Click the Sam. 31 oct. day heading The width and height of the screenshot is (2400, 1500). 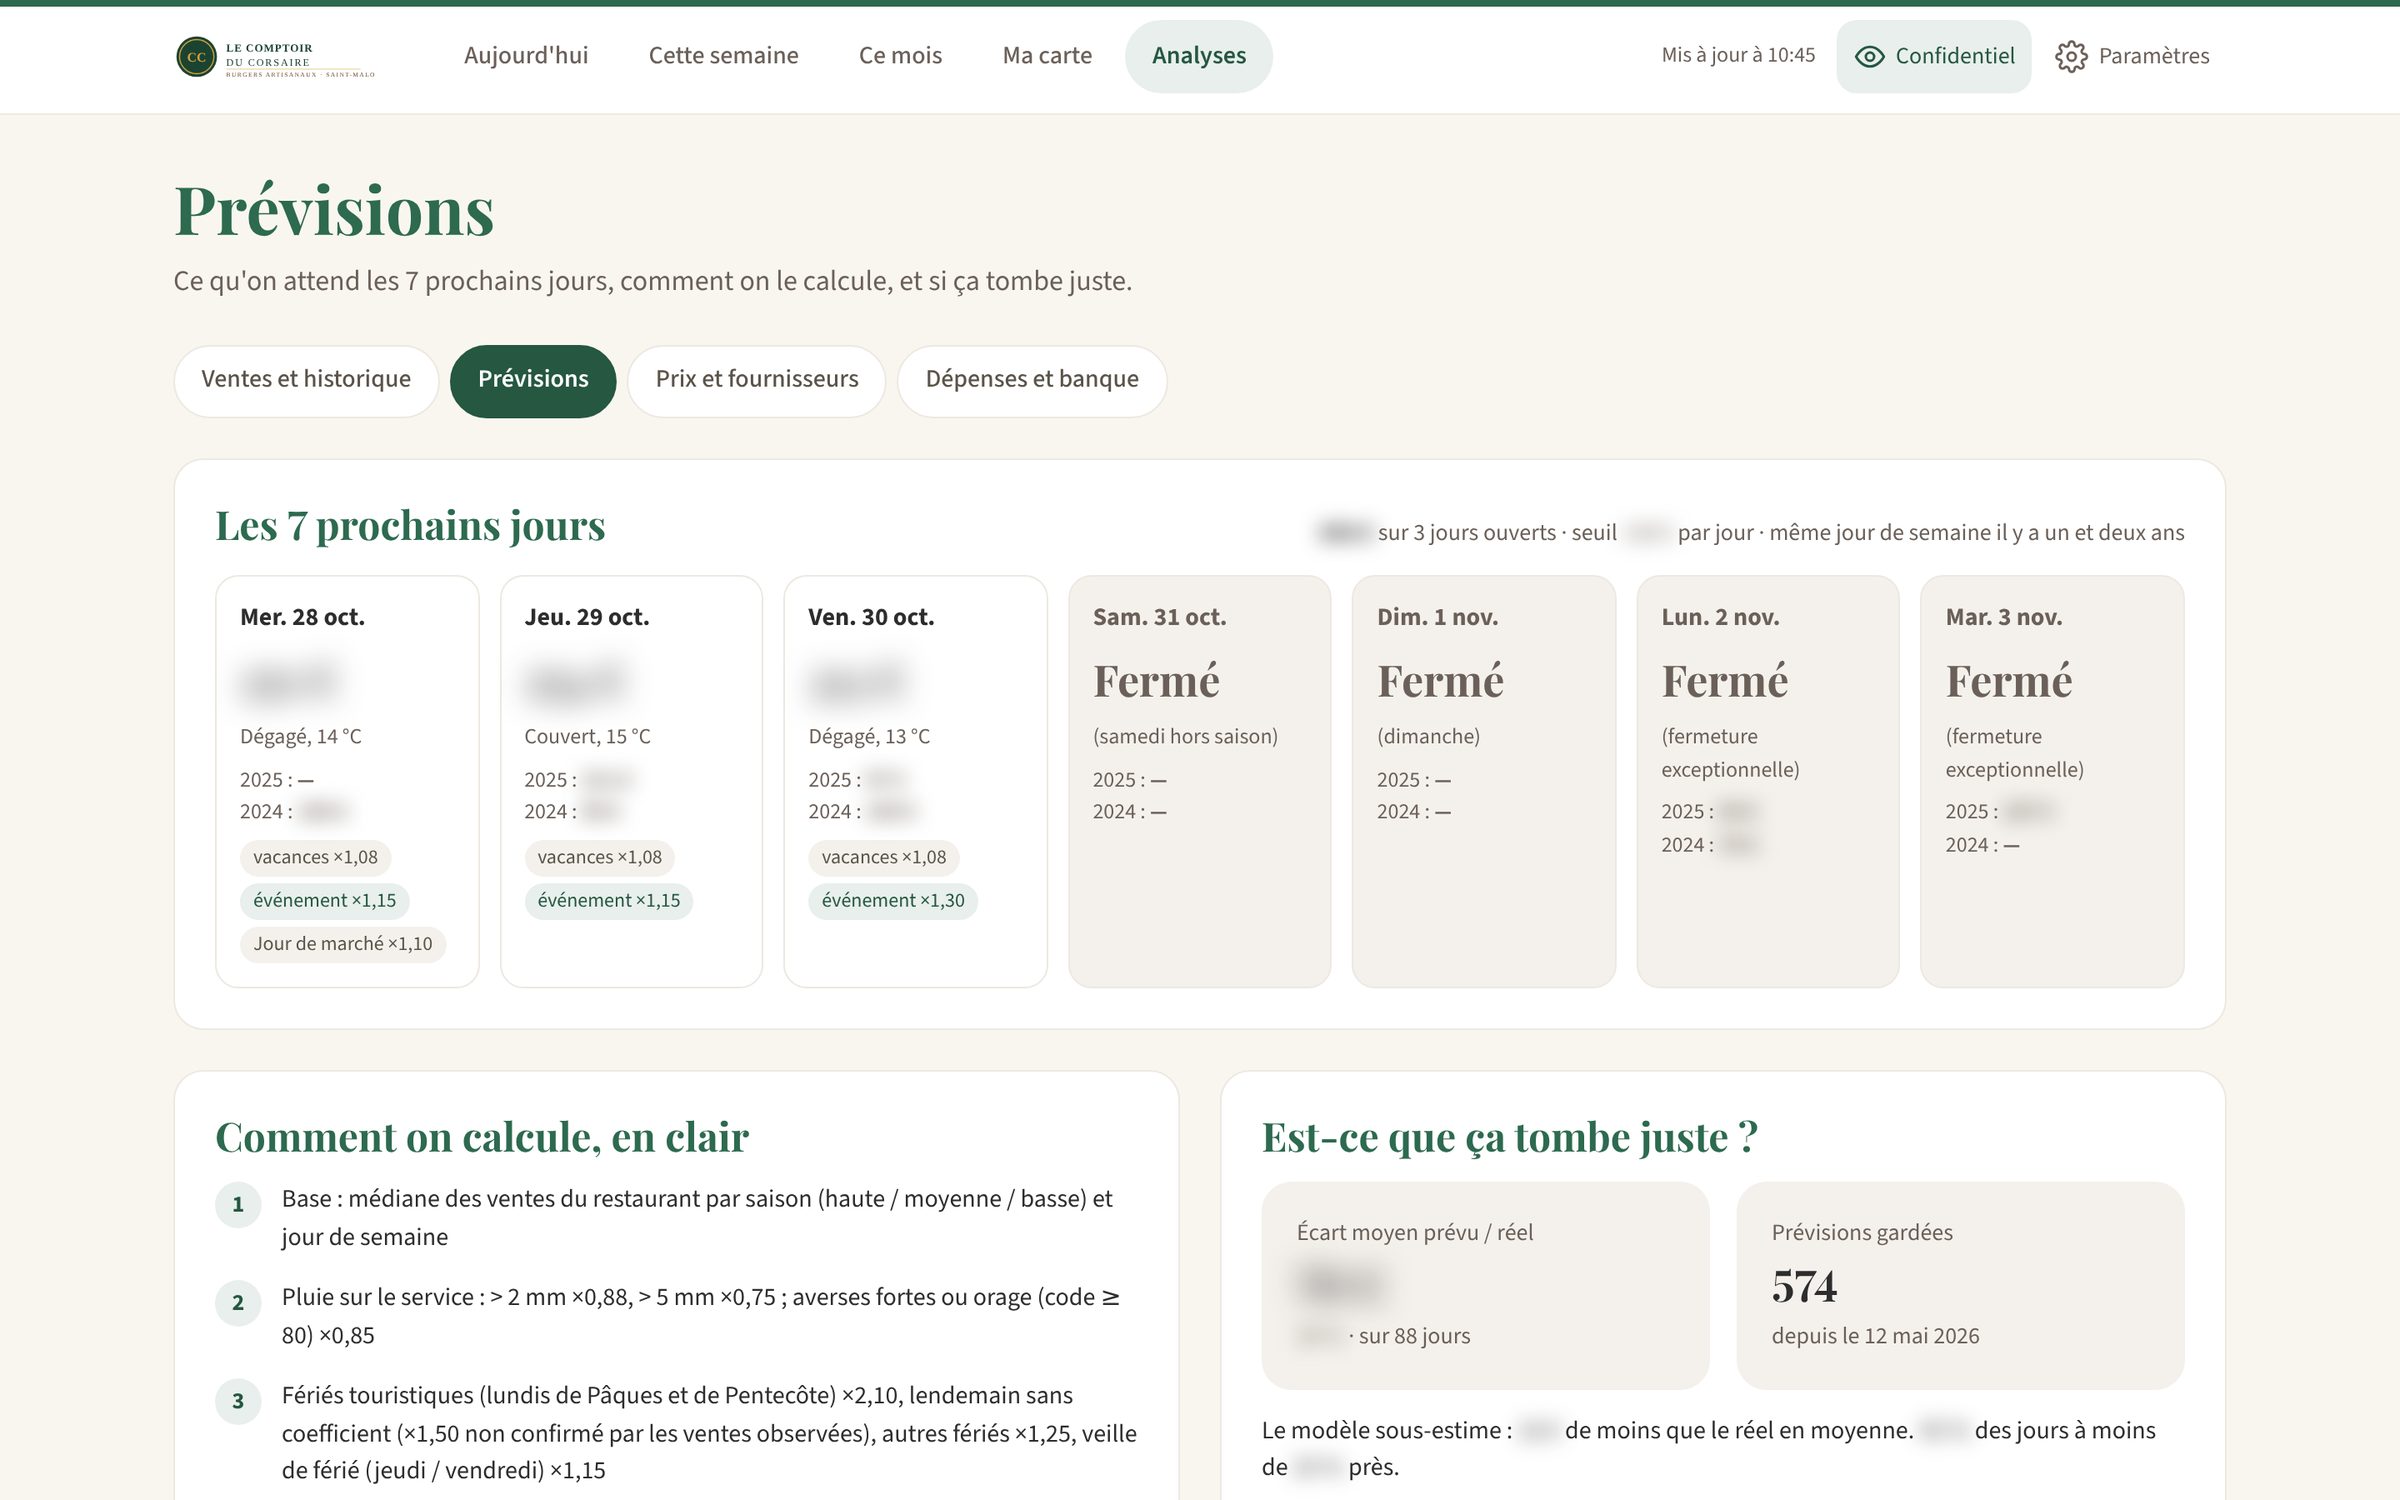click(x=1159, y=617)
